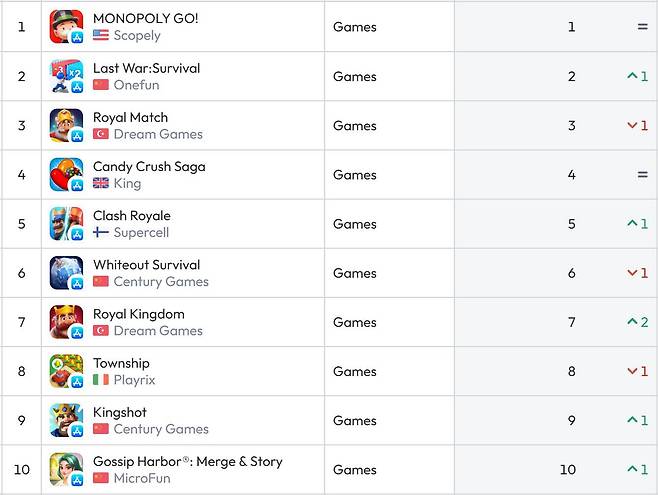Click the Royal Kingdom app icon
The width and height of the screenshot is (658, 495).
[x=66, y=322]
